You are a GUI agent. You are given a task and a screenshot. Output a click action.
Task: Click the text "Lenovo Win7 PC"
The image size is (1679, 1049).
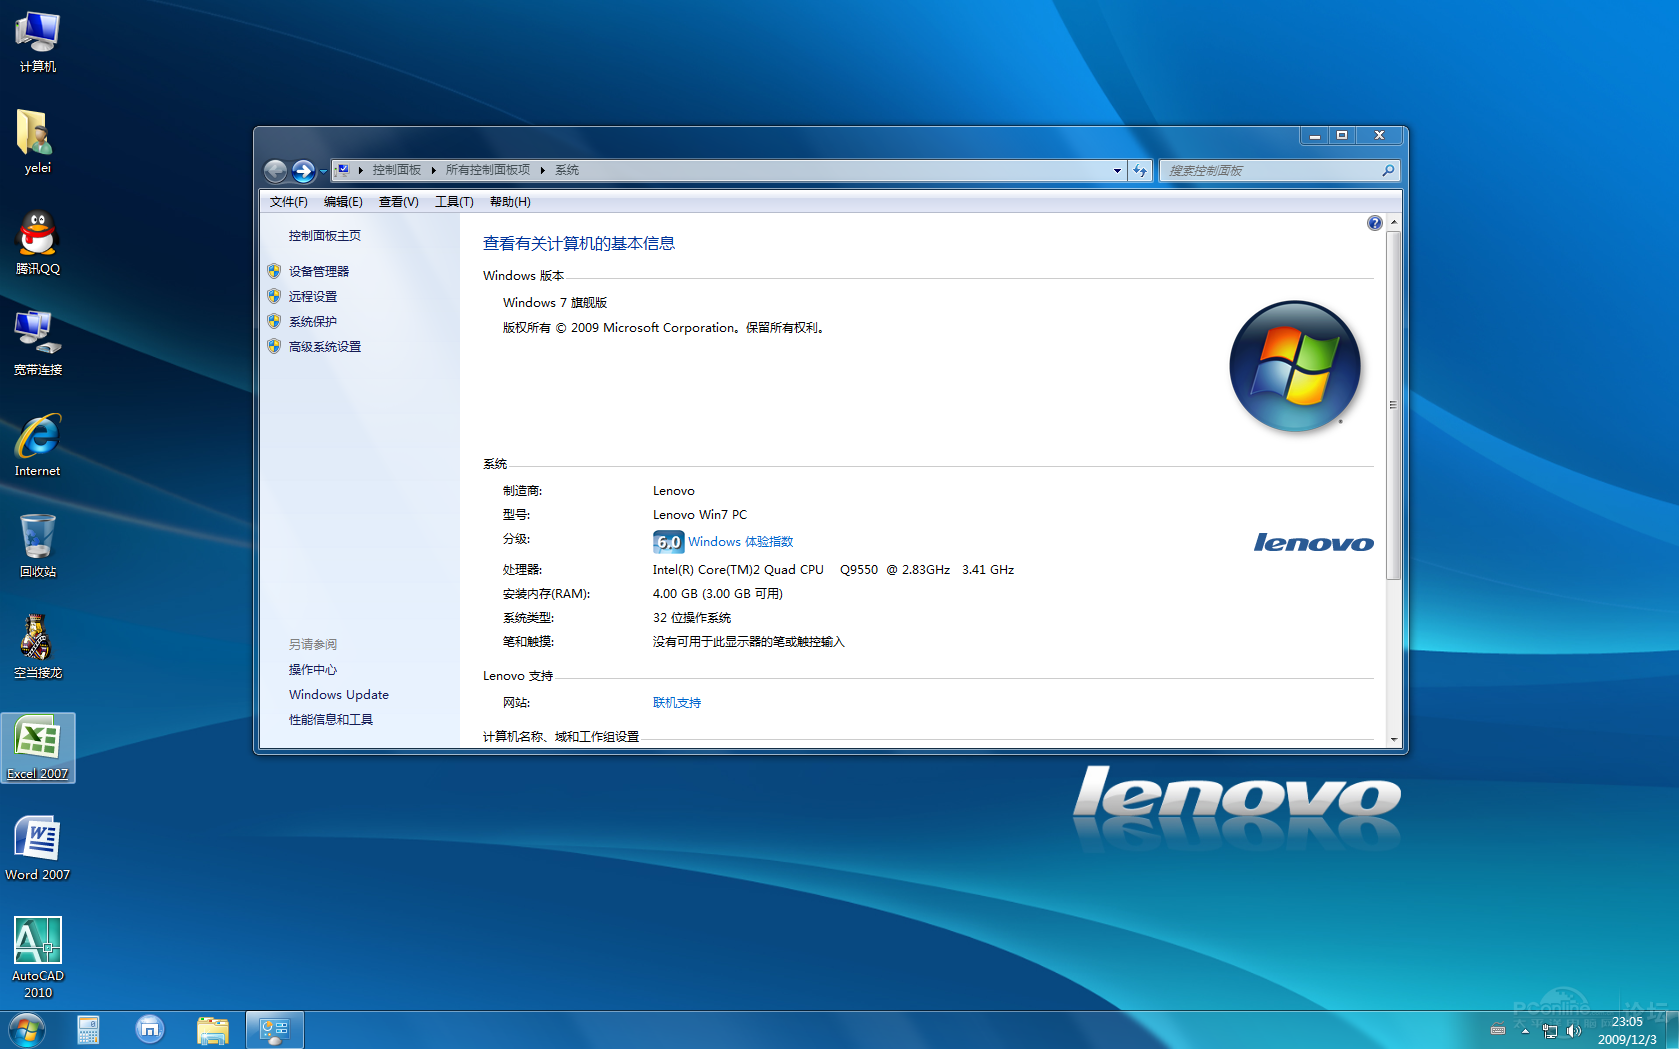tap(700, 515)
